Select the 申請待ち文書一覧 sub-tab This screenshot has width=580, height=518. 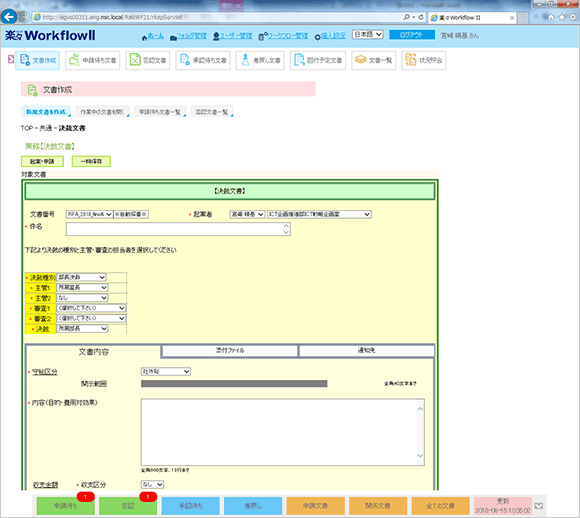pos(160,112)
